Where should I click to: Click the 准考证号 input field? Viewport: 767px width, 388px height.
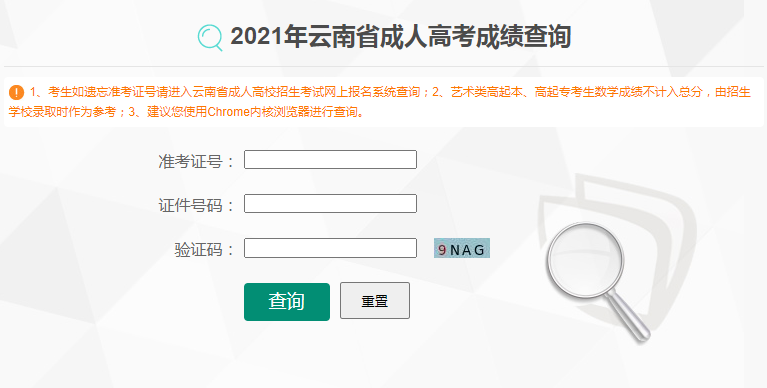[330, 160]
